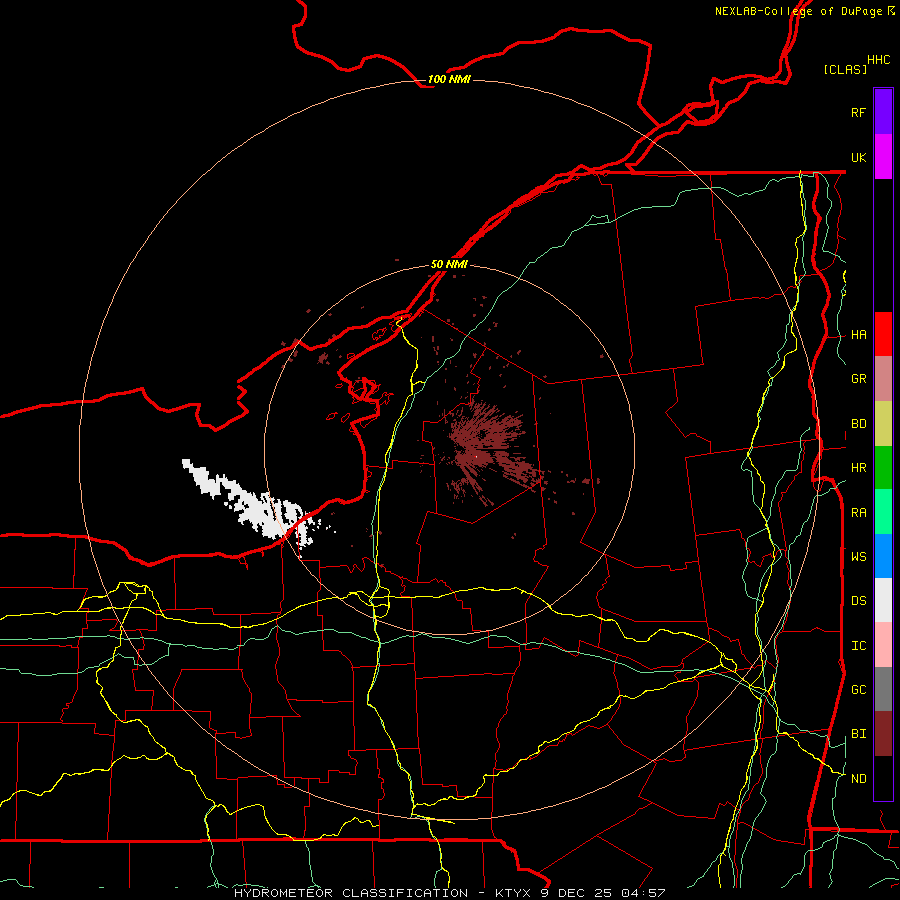The image size is (900, 900).
Task: Click the GC legend label
Action: pyautogui.click(x=858, y=690)
